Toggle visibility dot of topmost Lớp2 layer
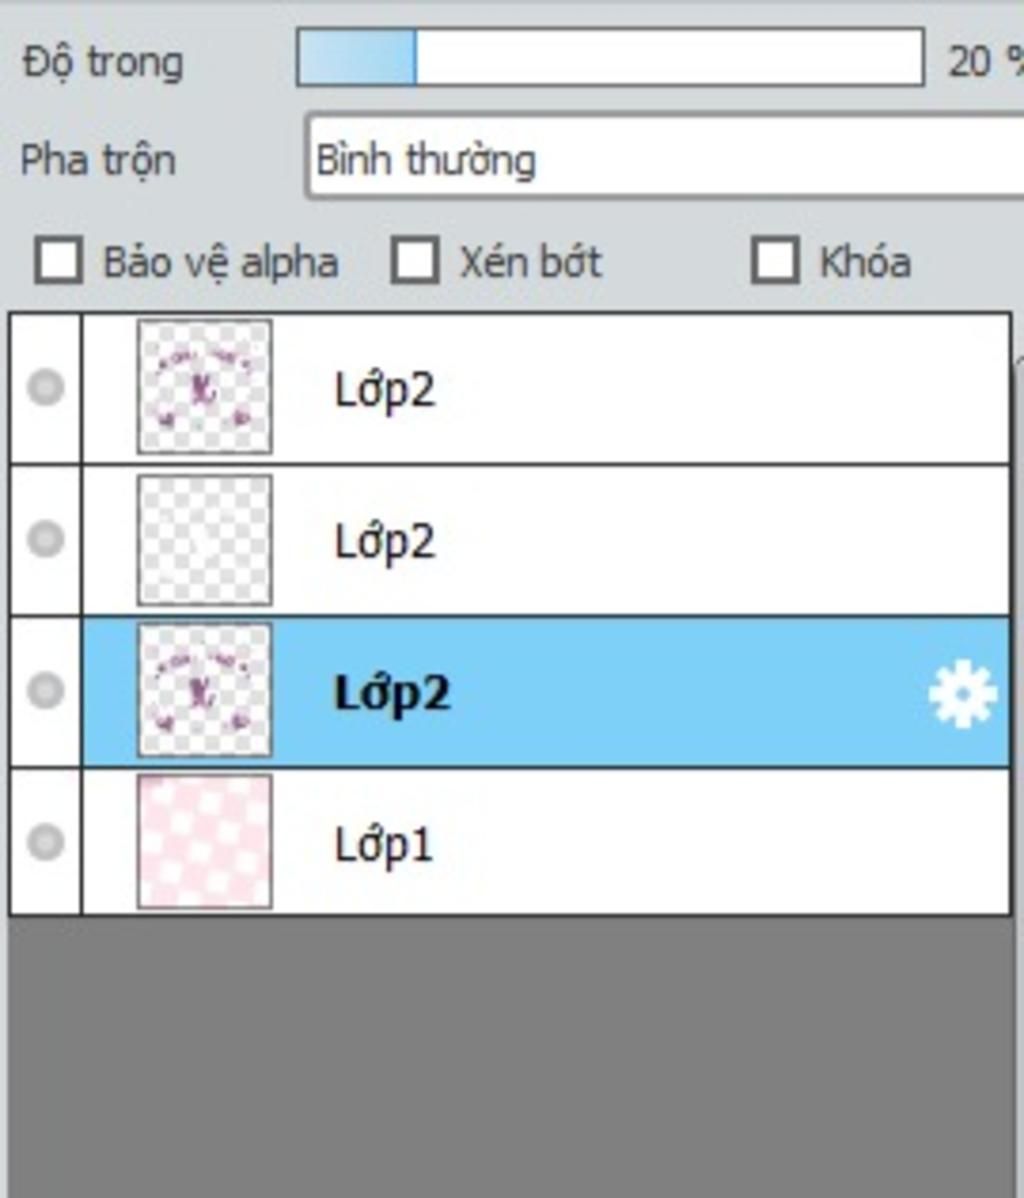The width and height of the screenshot is (1024, 1198). tap(46, 387)
